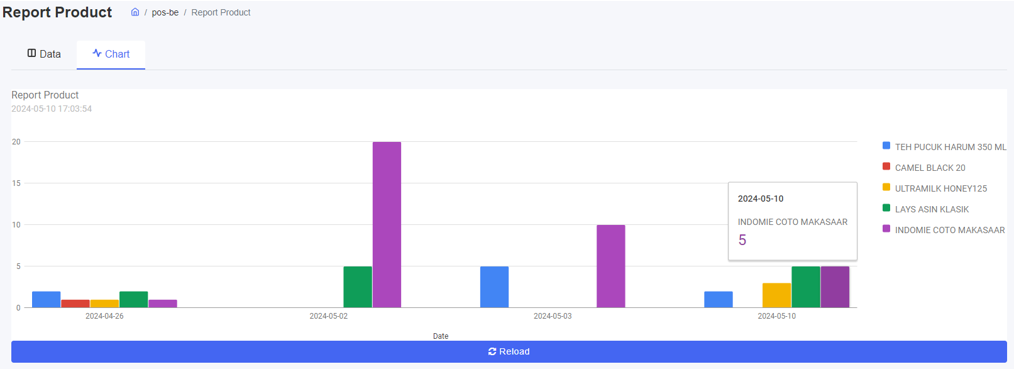The width and height of the screenshot is (1015, 370).
Task: Toggle TEH PUCUK HARUM 350 ML legend entry
Action: 944,147
